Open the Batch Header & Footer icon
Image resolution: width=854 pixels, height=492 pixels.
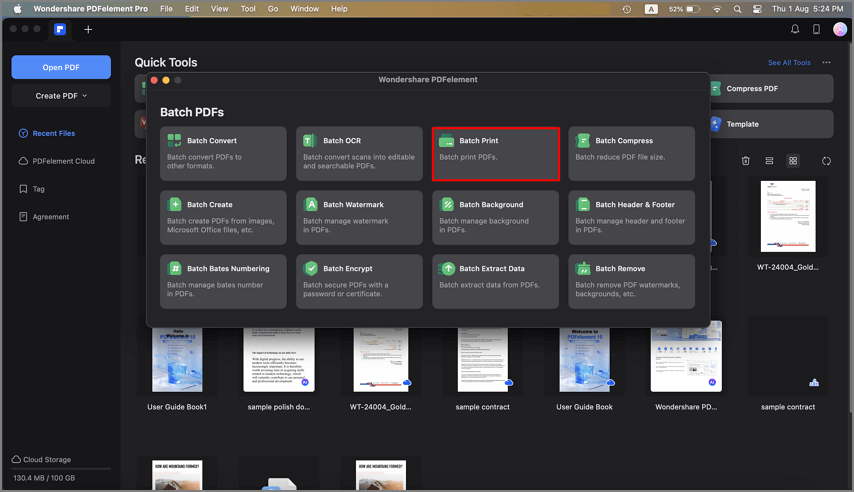583,204
